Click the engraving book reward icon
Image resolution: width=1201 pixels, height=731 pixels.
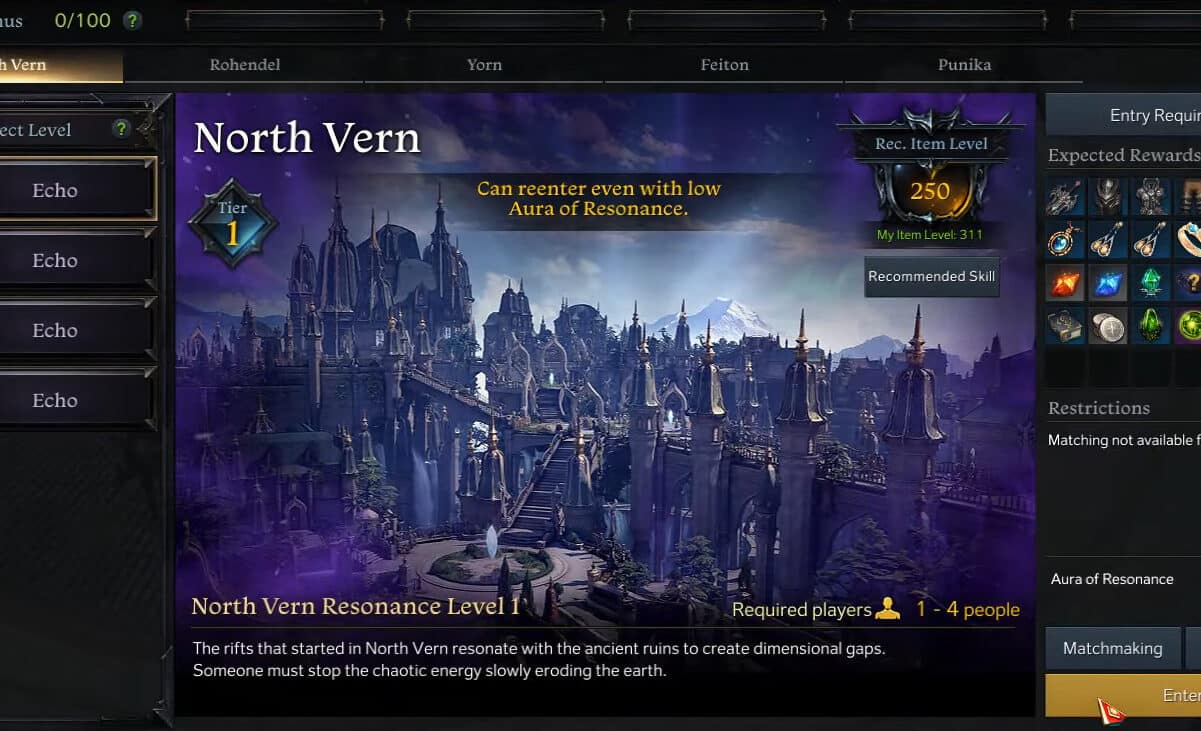click(1065, 326)
